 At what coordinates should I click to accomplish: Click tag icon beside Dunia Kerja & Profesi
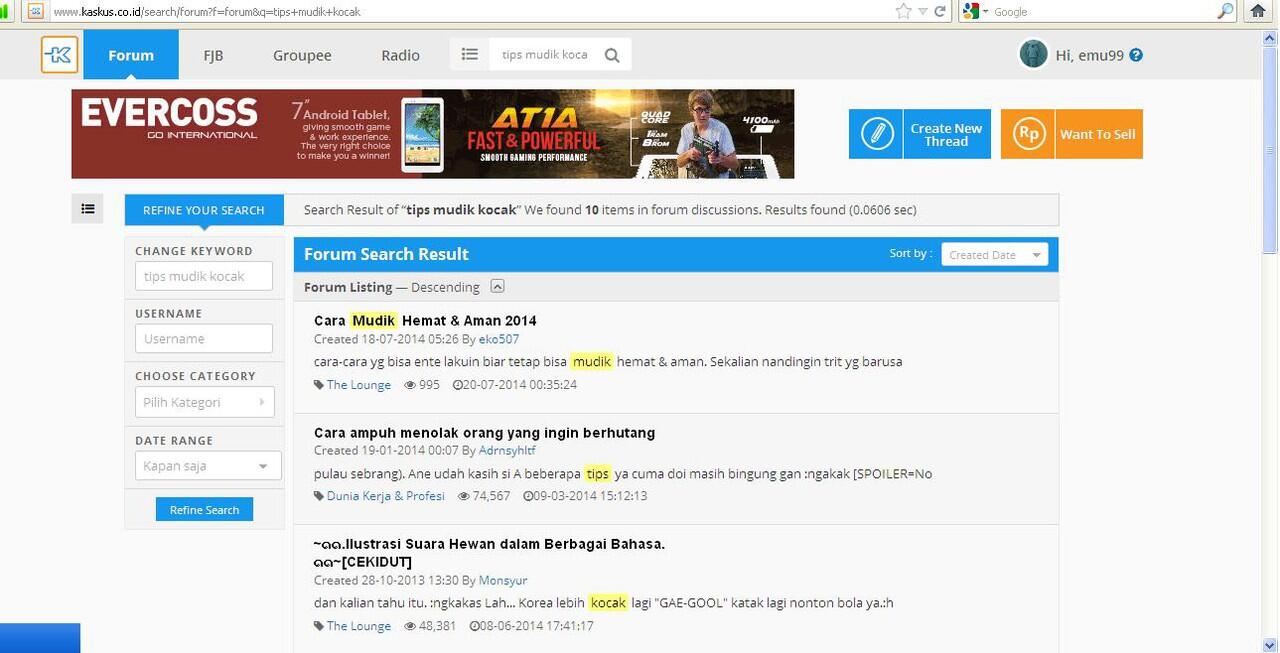coord(319,496)
